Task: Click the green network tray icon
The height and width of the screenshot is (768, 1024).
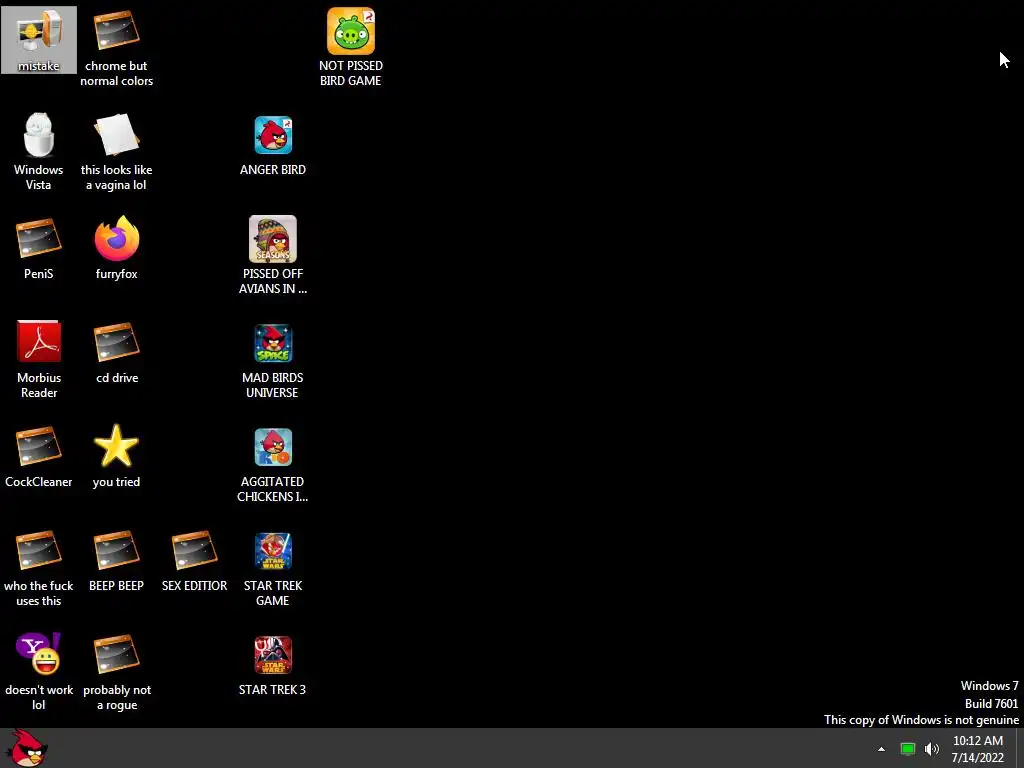Action: click(908, 749)
